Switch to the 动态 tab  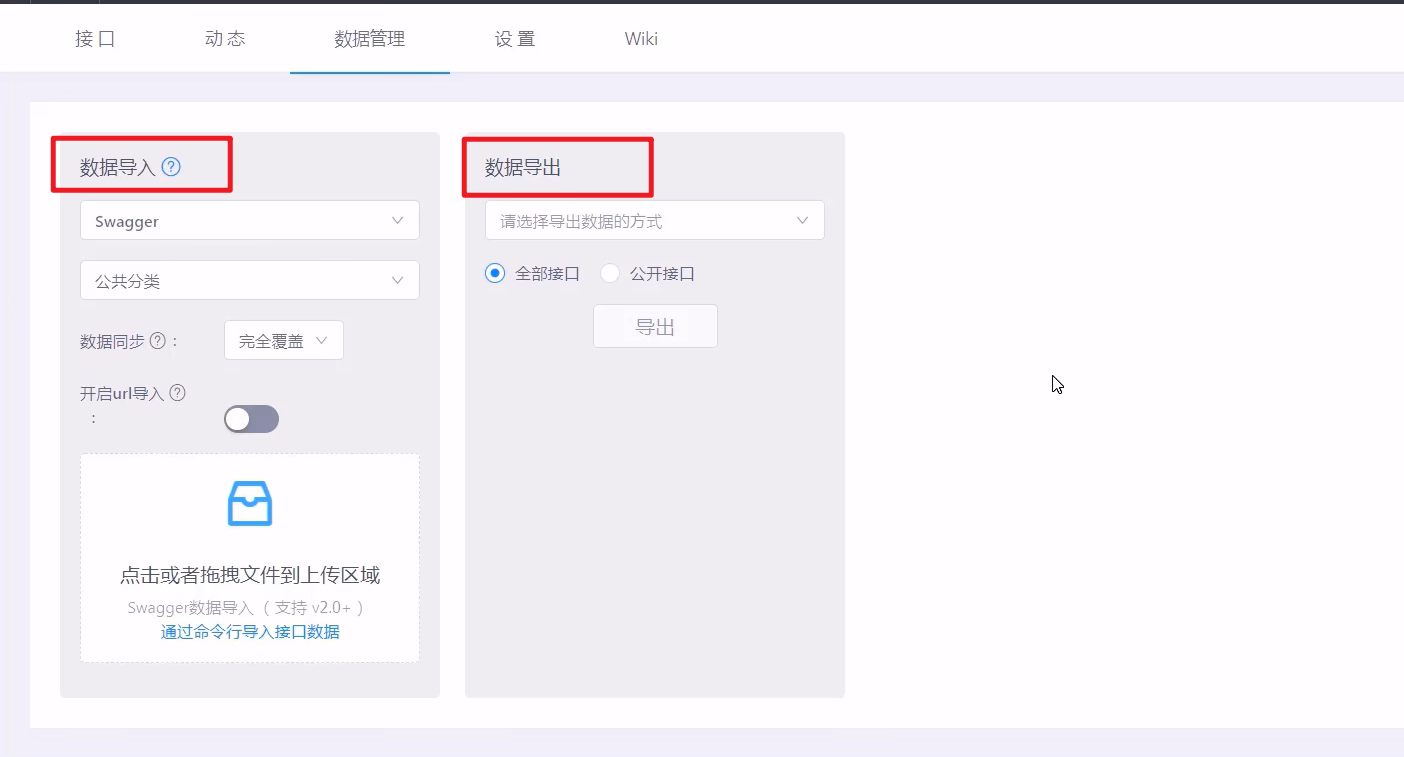tap(225, 39)
